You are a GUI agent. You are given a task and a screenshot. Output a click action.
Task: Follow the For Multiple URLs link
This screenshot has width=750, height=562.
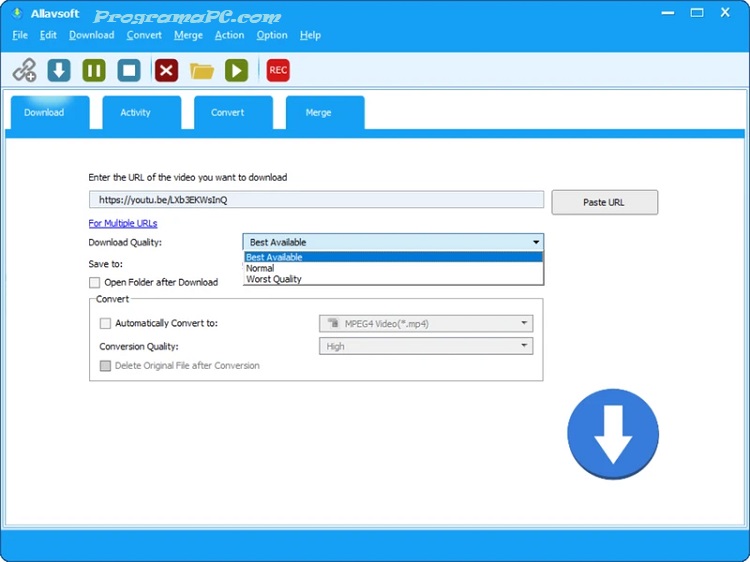[x=123, y=223]
